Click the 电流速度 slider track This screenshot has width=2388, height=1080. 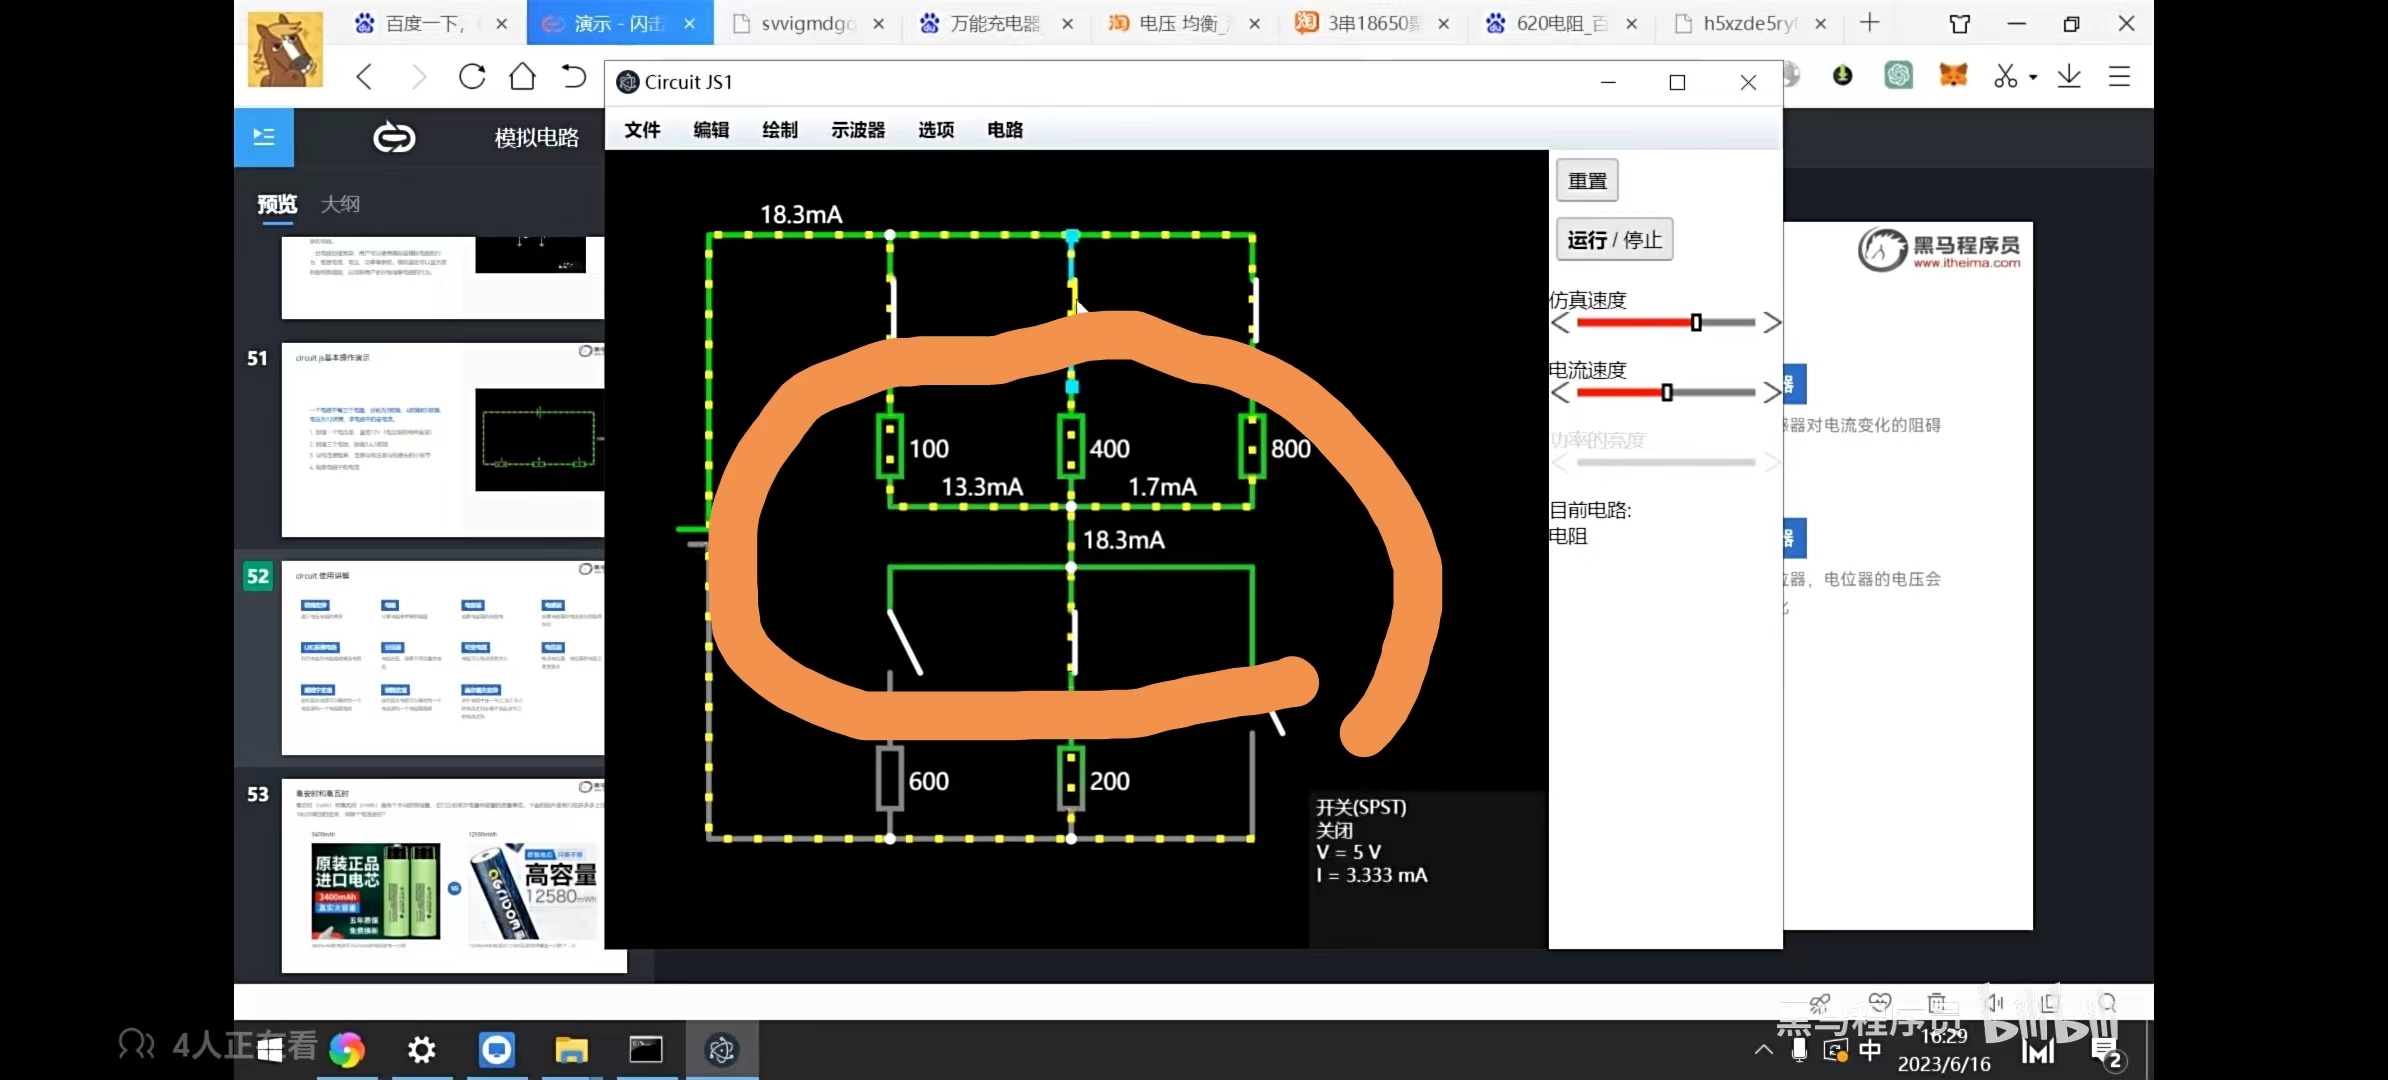point(1712,392)
